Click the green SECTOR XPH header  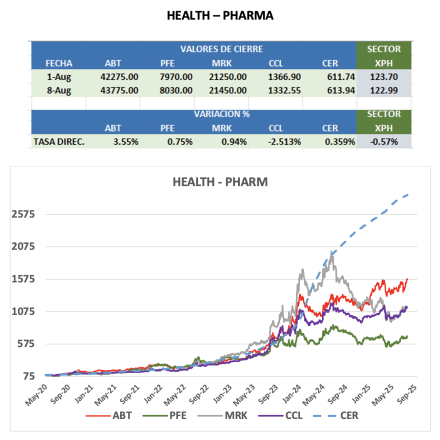pos(384,56)
